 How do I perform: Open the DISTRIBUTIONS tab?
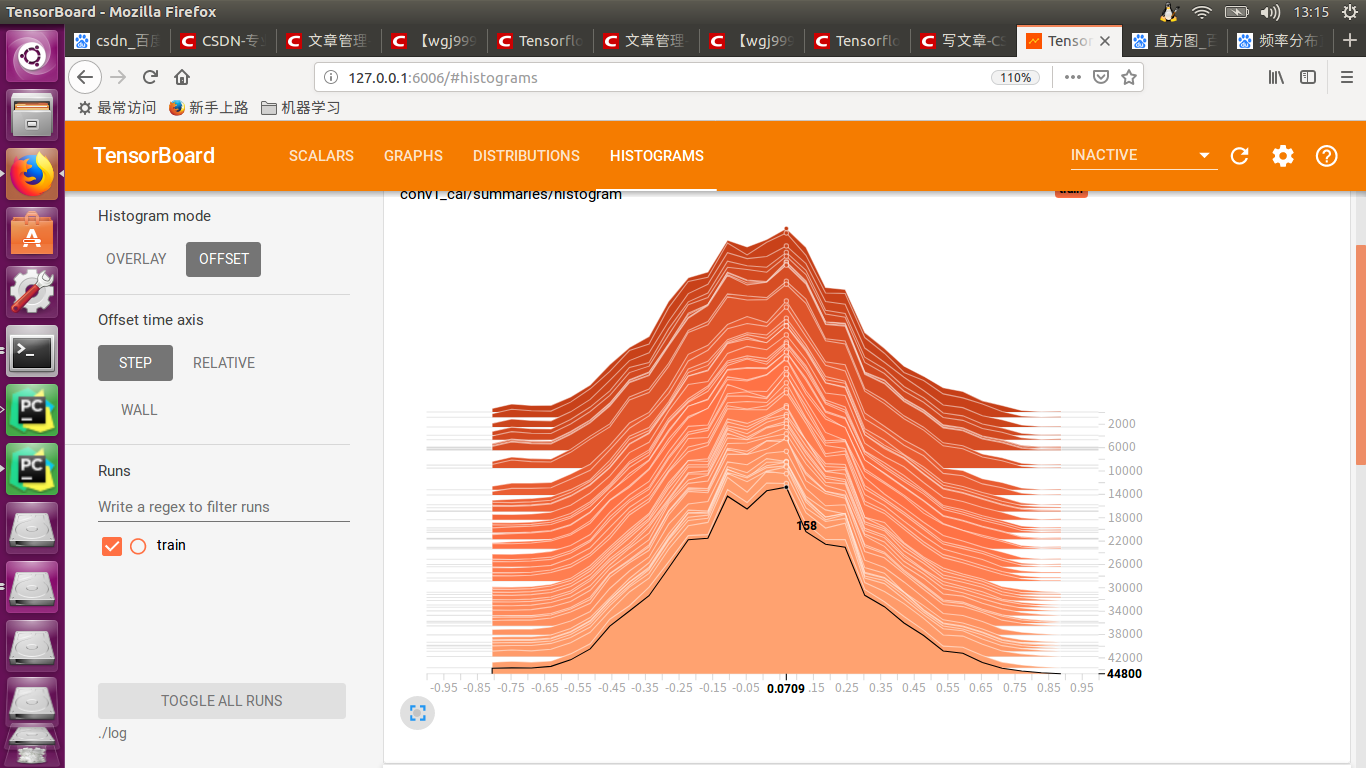pyautogui.click(x=526, y=156)
